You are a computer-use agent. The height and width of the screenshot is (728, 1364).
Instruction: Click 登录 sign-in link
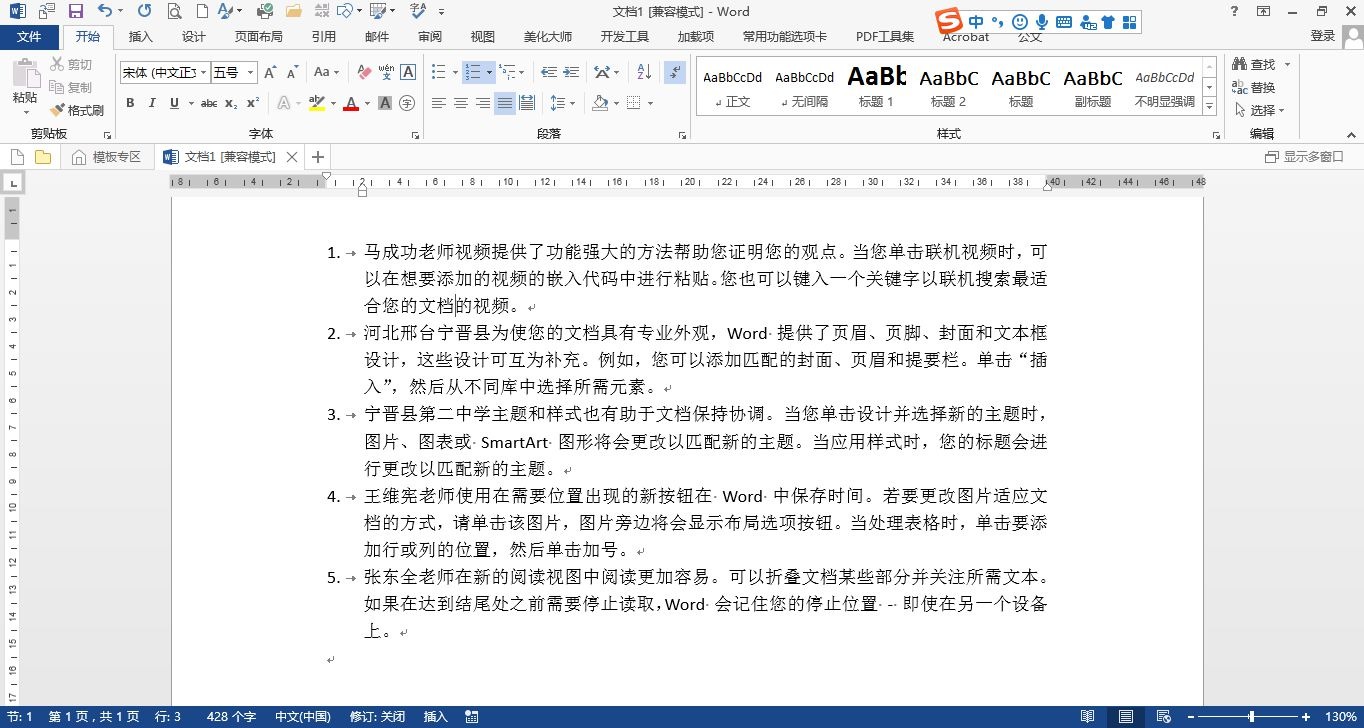click(1323, 36)
